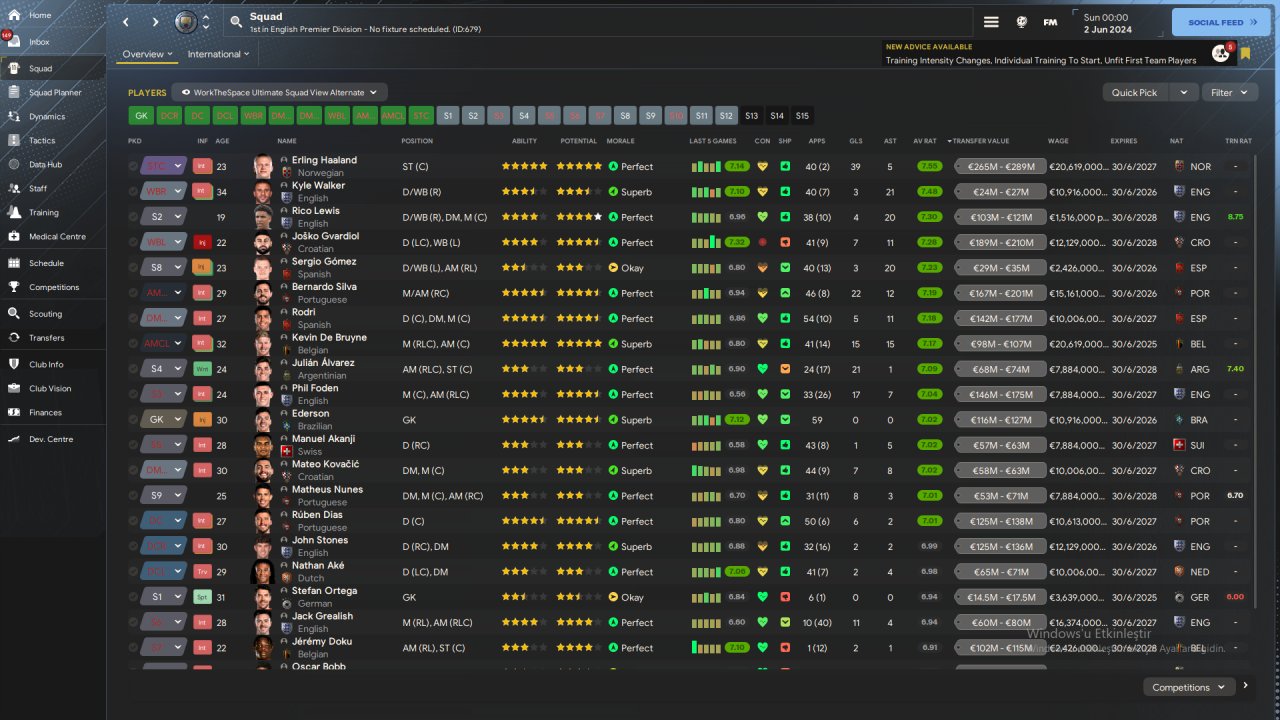Click Phil Foden's player name
Screen dimensions: 1280x720
315,388
